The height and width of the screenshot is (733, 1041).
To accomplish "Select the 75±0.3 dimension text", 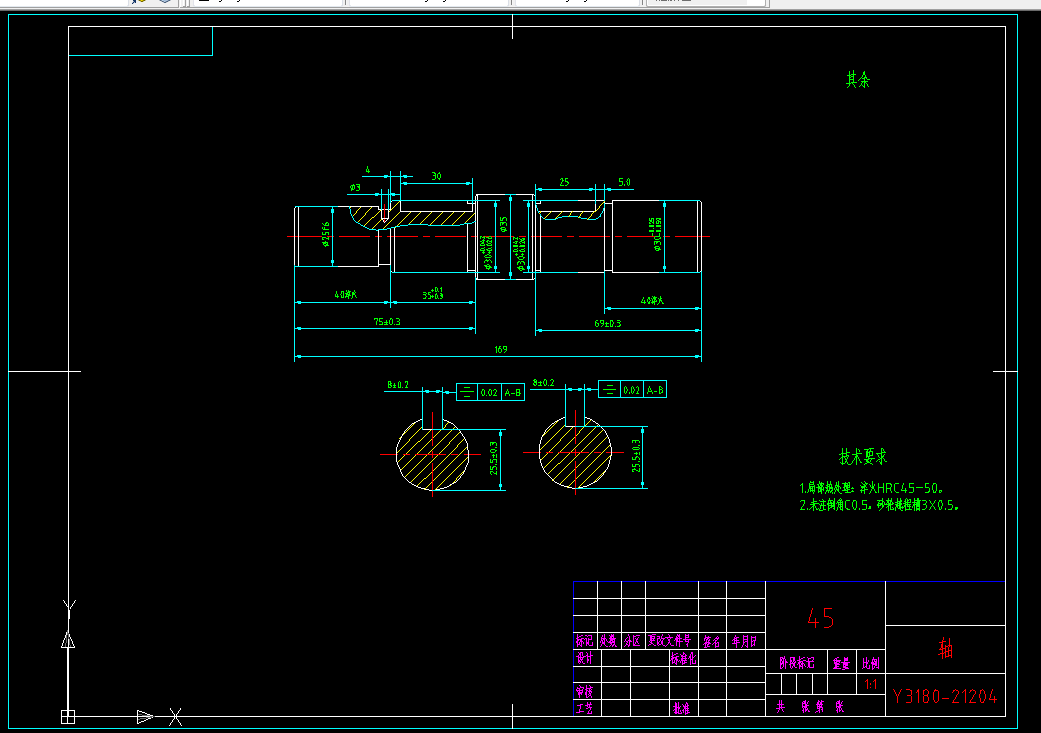I will 386,321.
